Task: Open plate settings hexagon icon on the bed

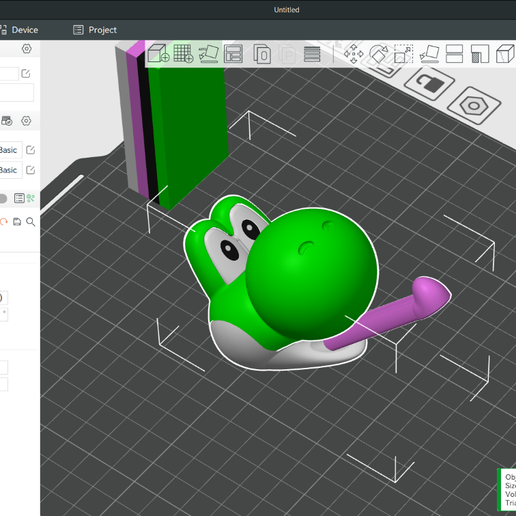Action: click(474, 106)
